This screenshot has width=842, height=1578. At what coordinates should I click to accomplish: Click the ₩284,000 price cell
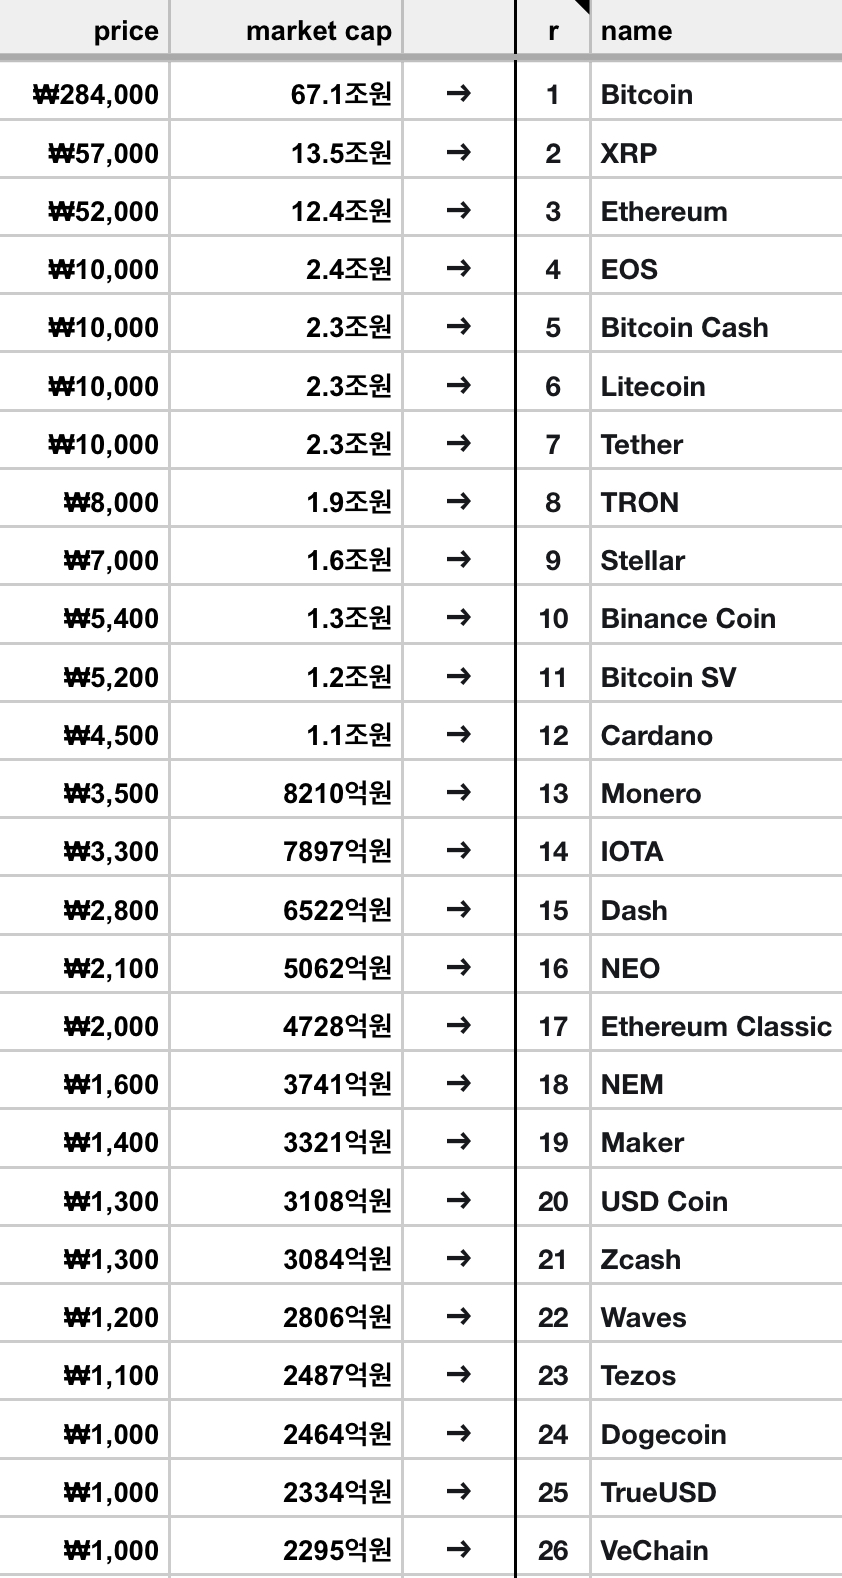tap(84, 94)
